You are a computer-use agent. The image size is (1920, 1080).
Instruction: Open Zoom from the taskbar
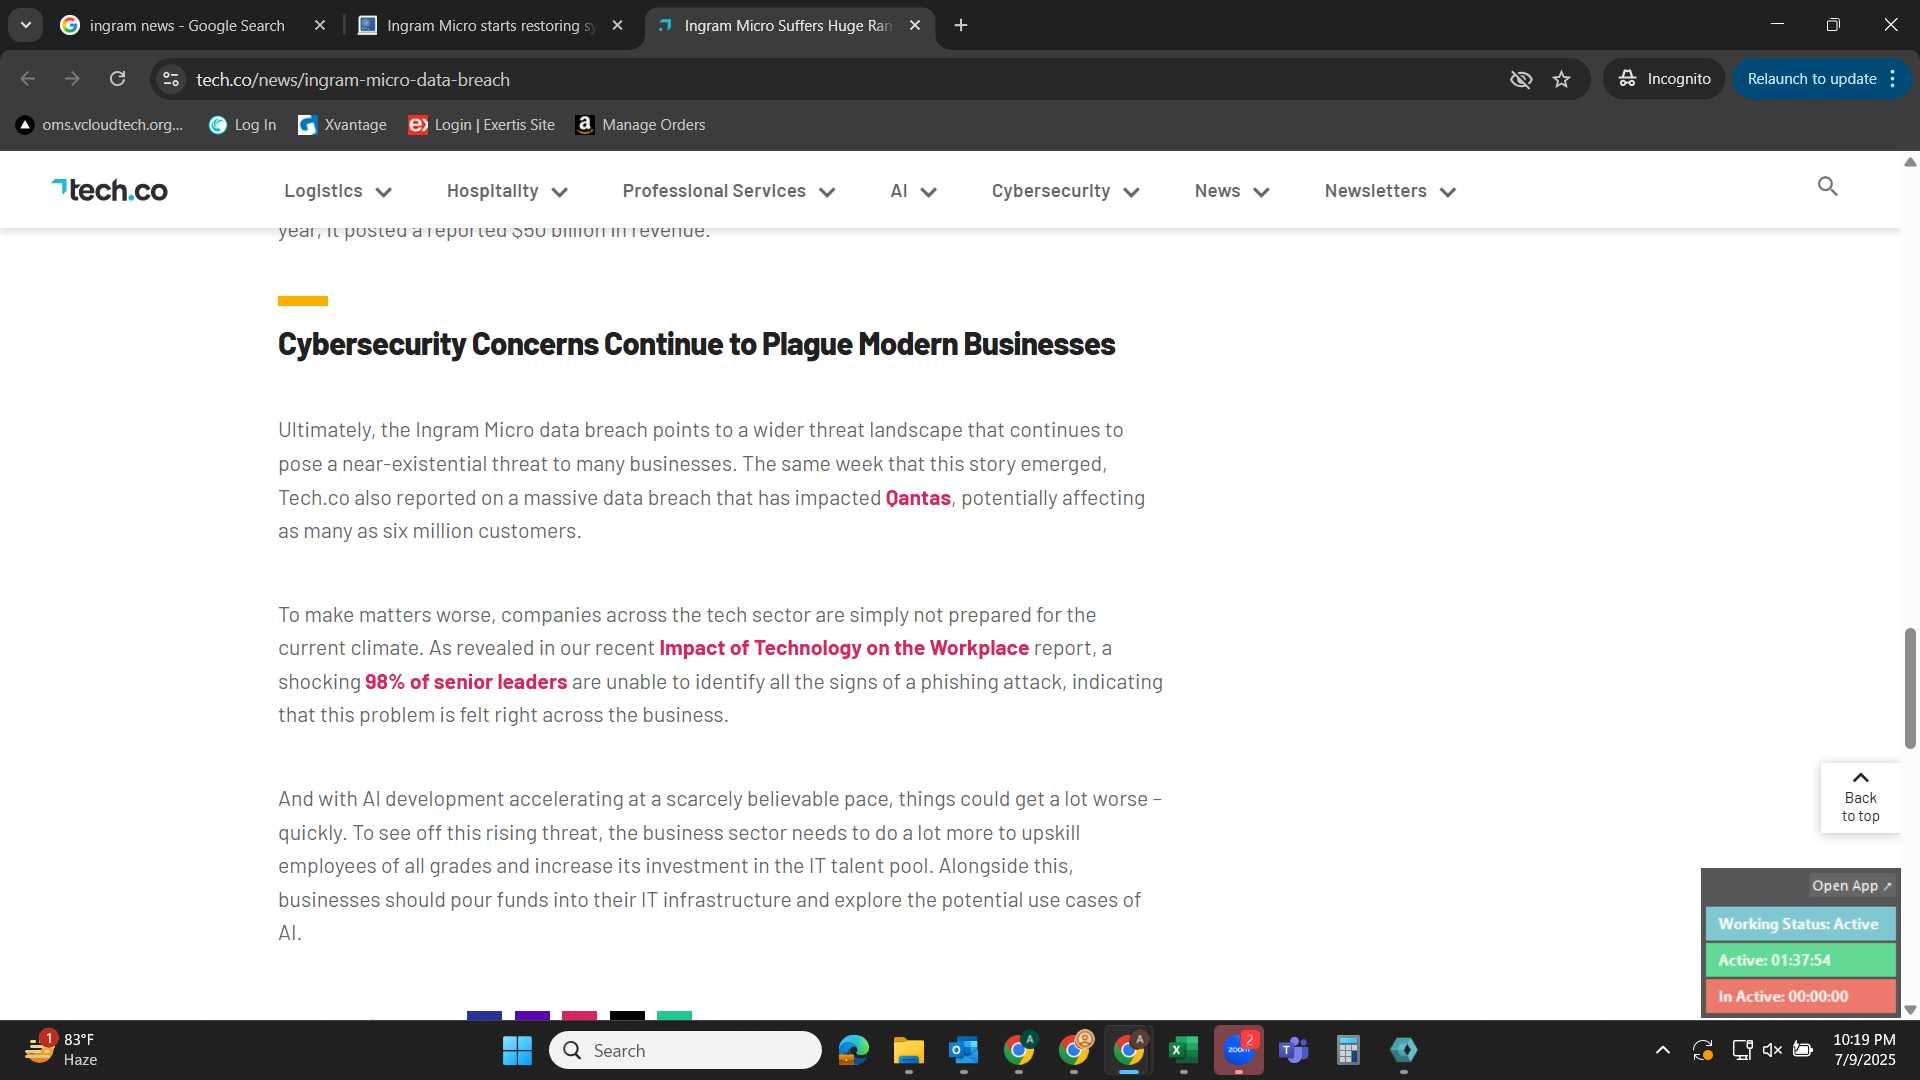tap(1239, 1050)
